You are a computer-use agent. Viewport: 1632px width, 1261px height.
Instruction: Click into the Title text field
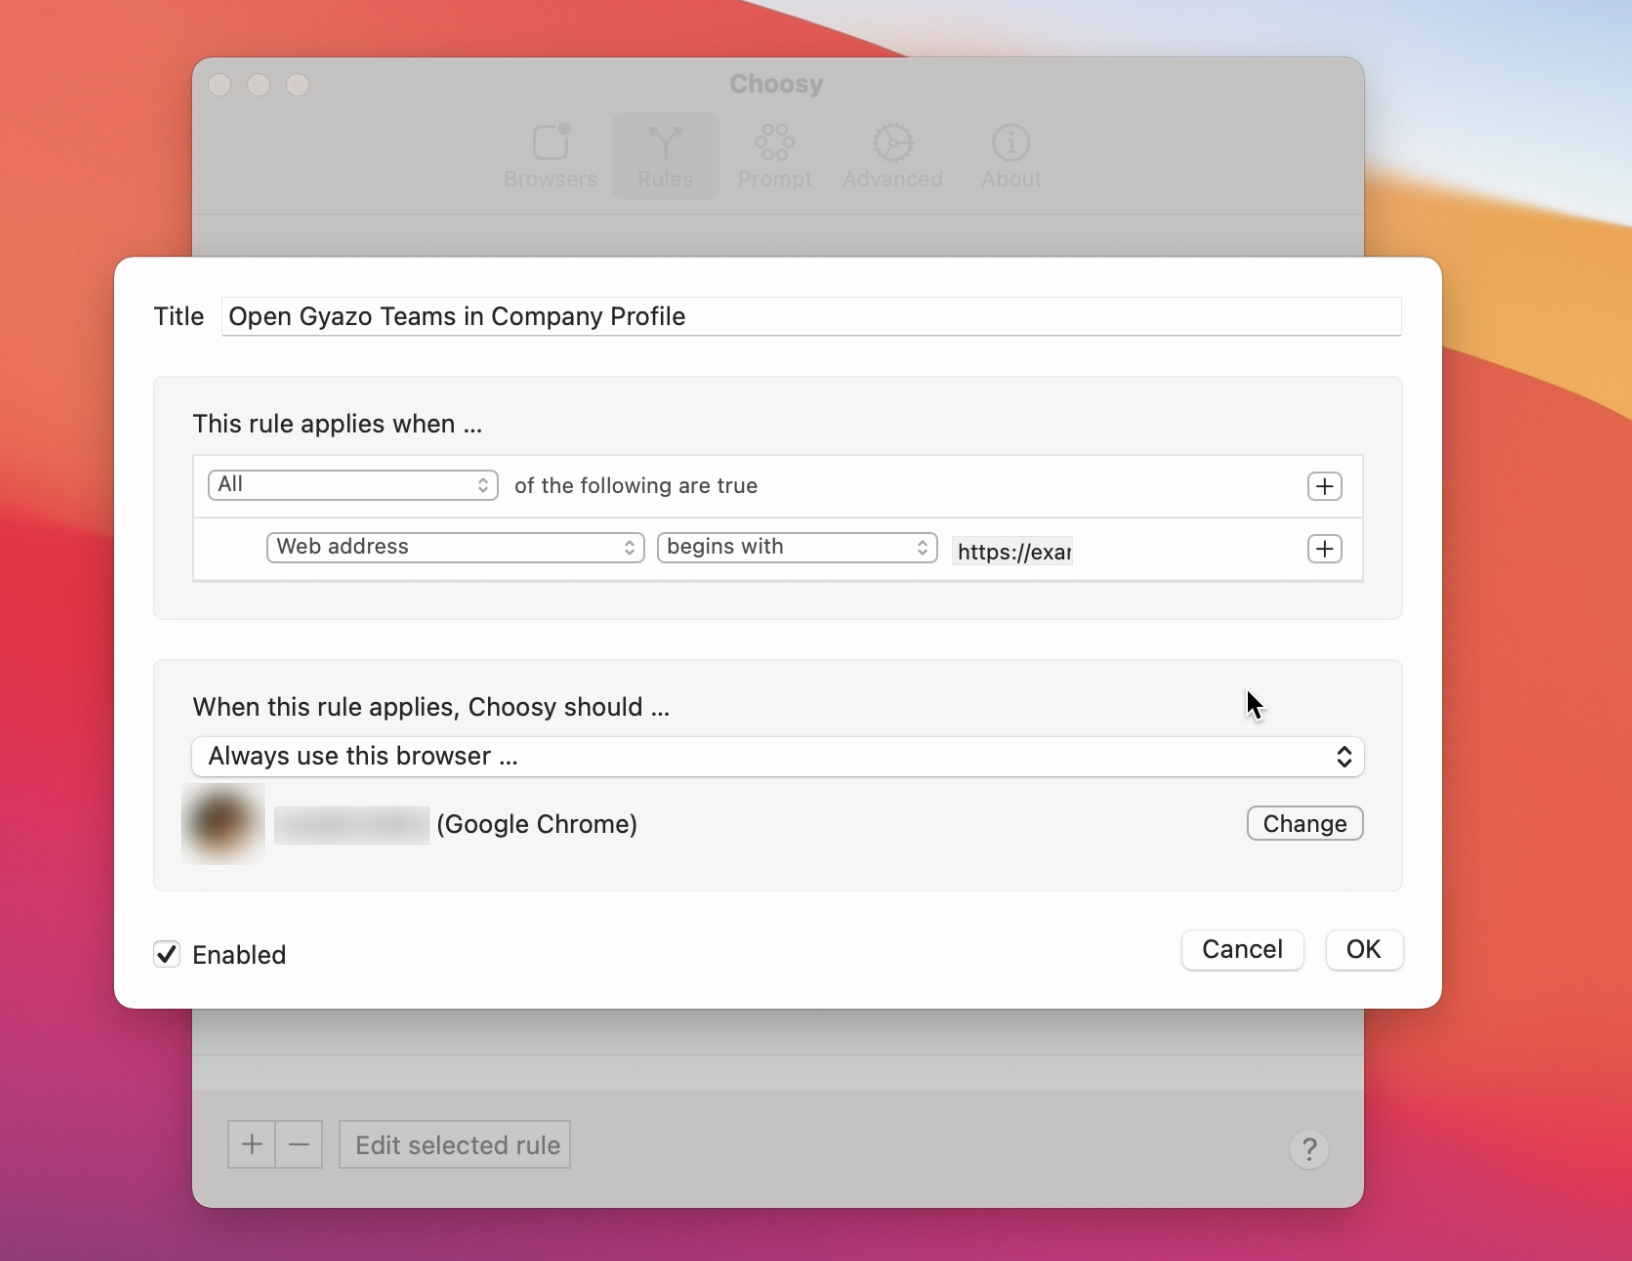coord(811,316)
